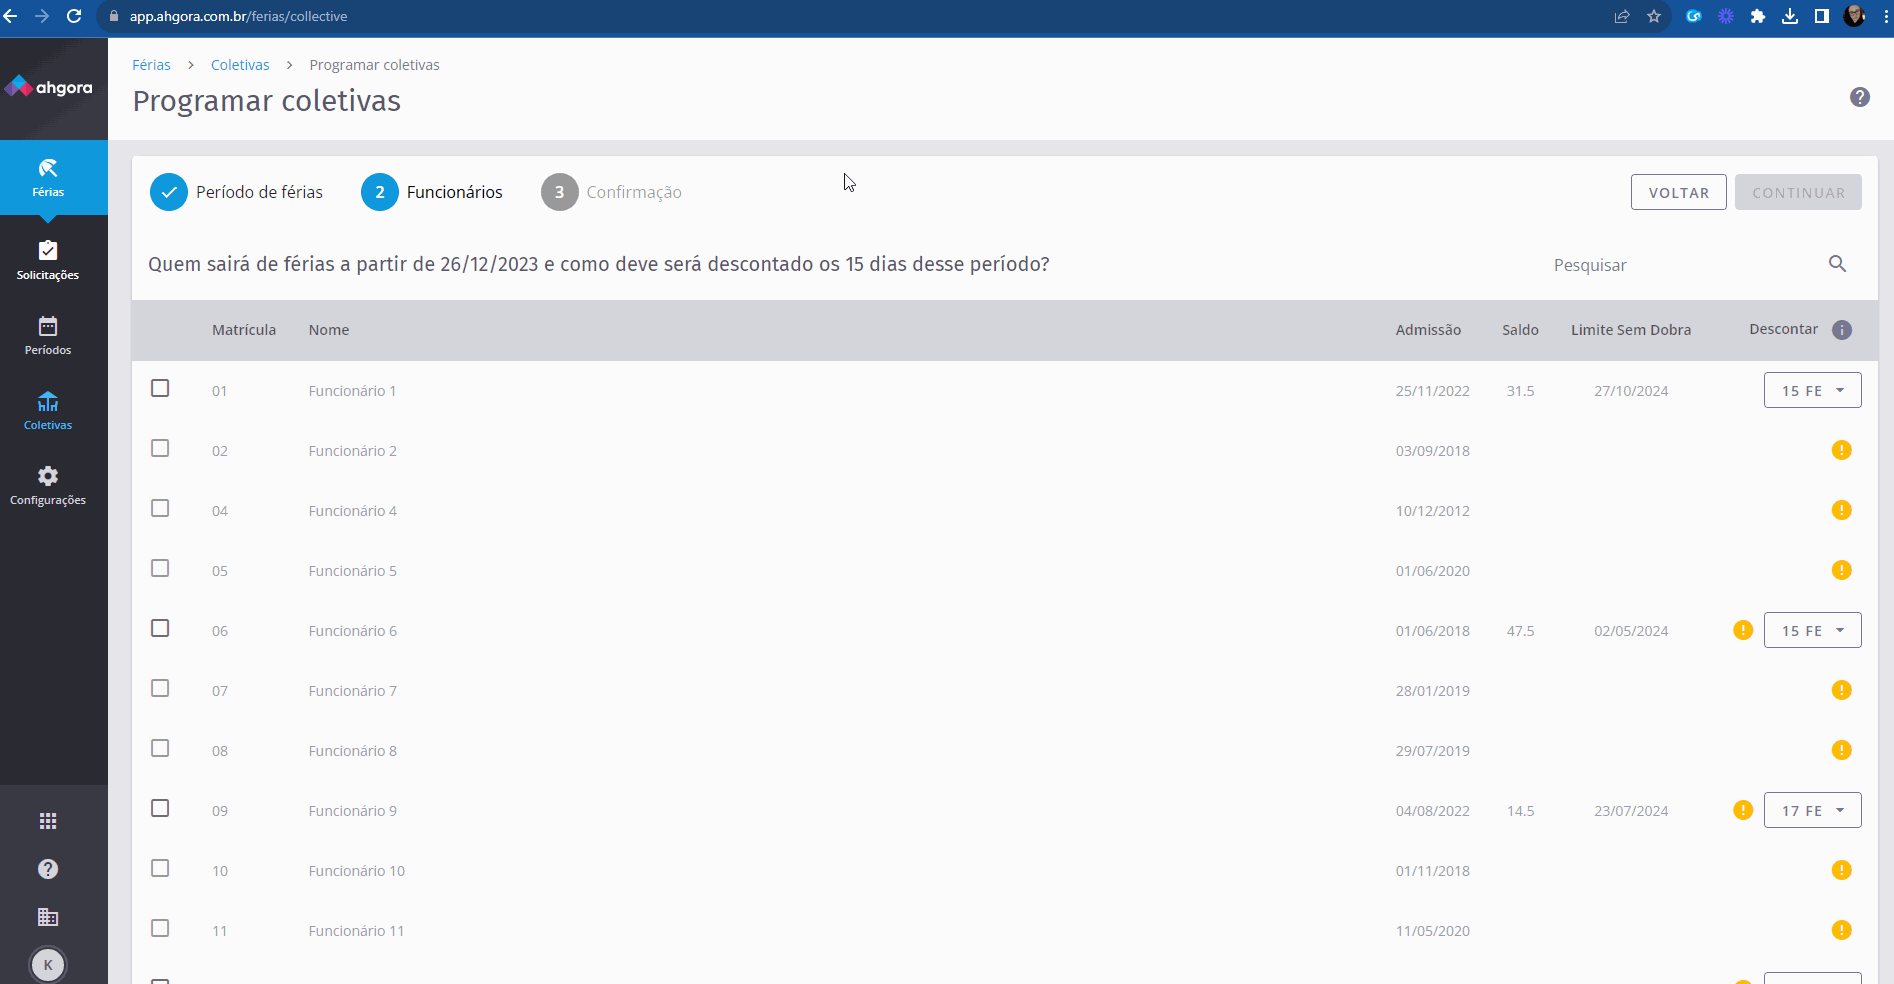Image resolution: width=1894 pixels, height=984 pixels.
Task: Open Coletivas in the sidebar
Action: click(x=48, y=410)
